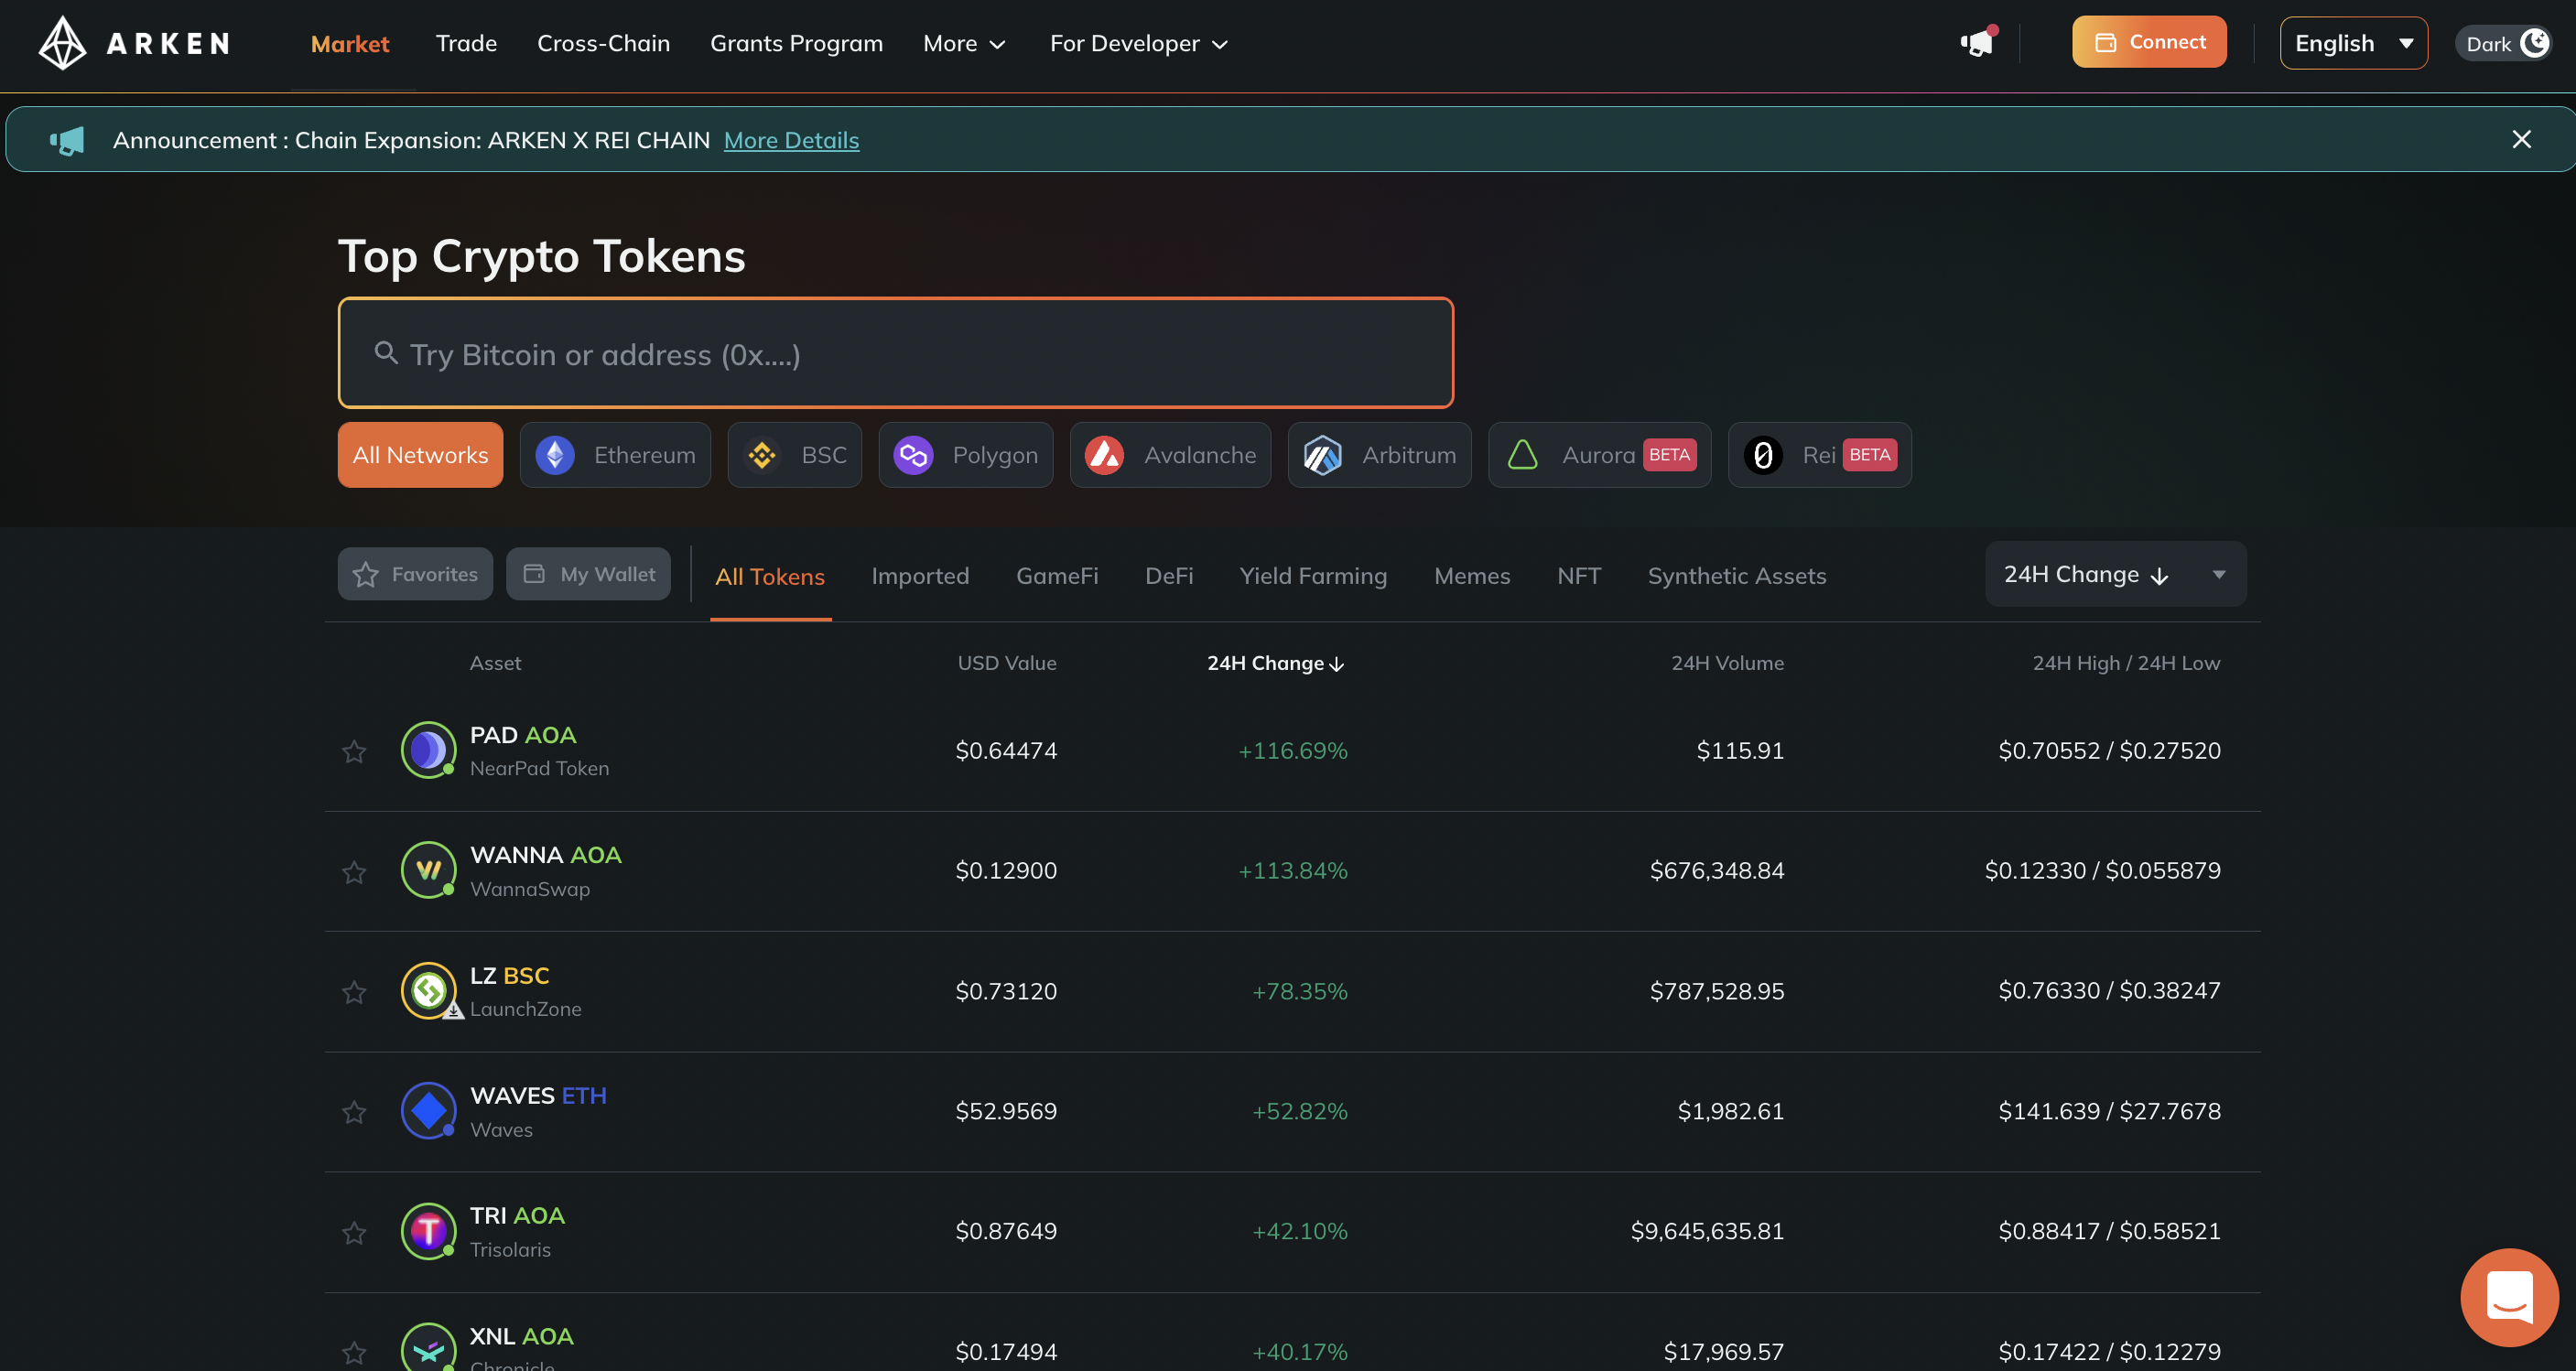Click the WAVES token icon
The width and height of the screenshot is (2576, 1371).
coord(428,1110)
